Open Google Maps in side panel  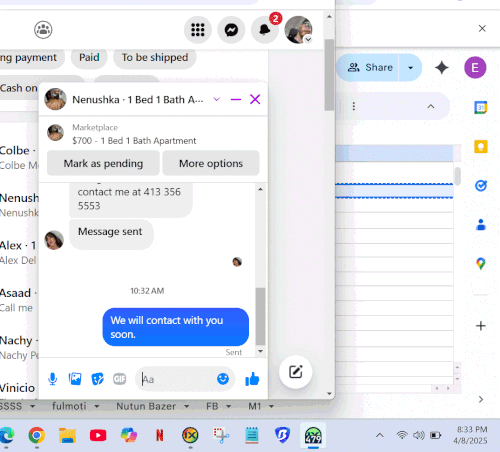click(481, 264)
